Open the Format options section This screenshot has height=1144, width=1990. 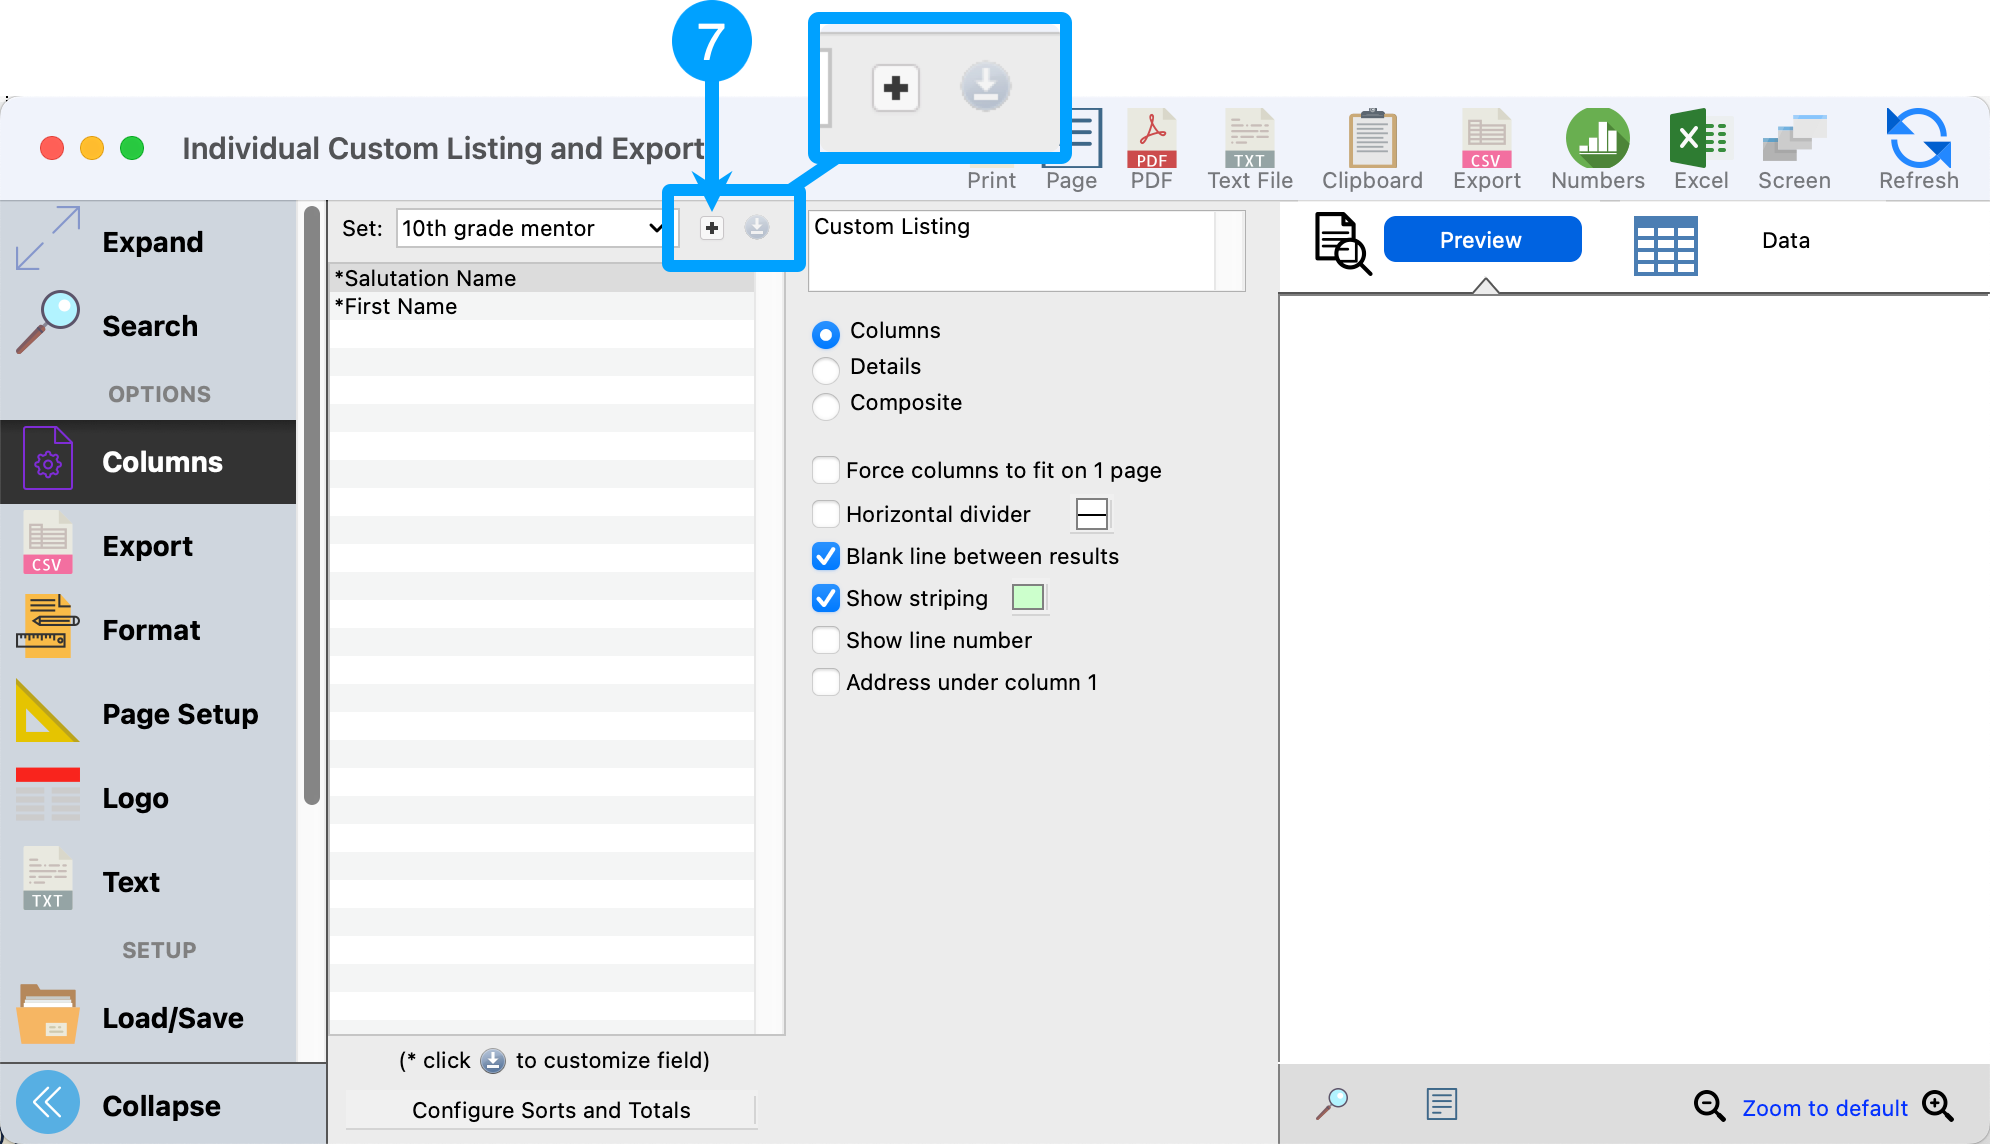(150, 630)
